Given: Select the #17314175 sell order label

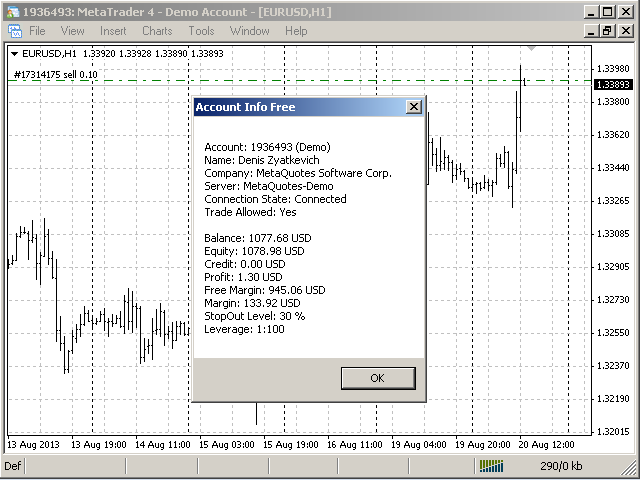Looking at the screenshot, I should 55,75.
